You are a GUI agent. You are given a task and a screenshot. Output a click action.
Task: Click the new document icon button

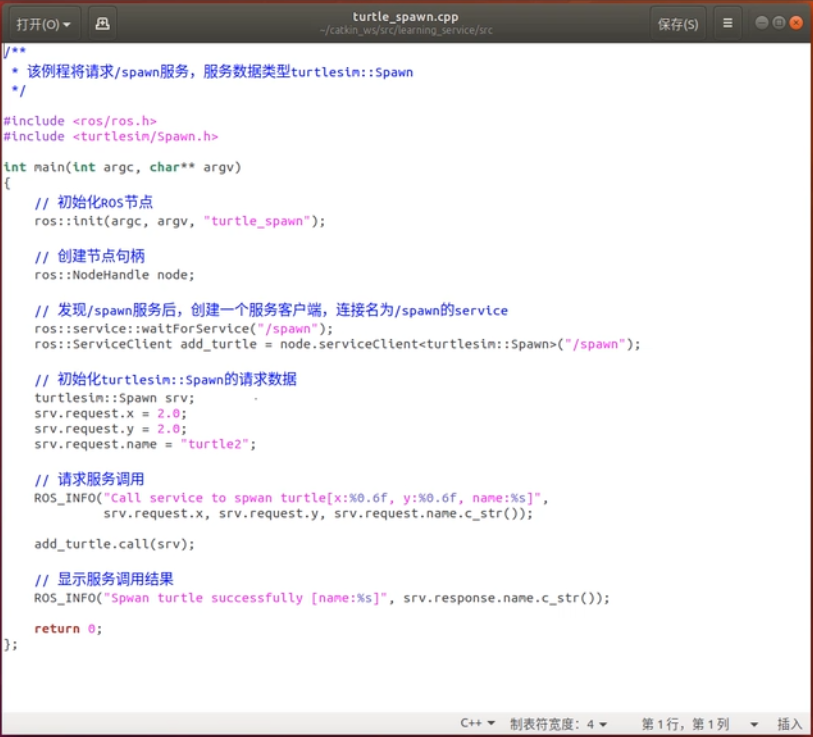102,24
